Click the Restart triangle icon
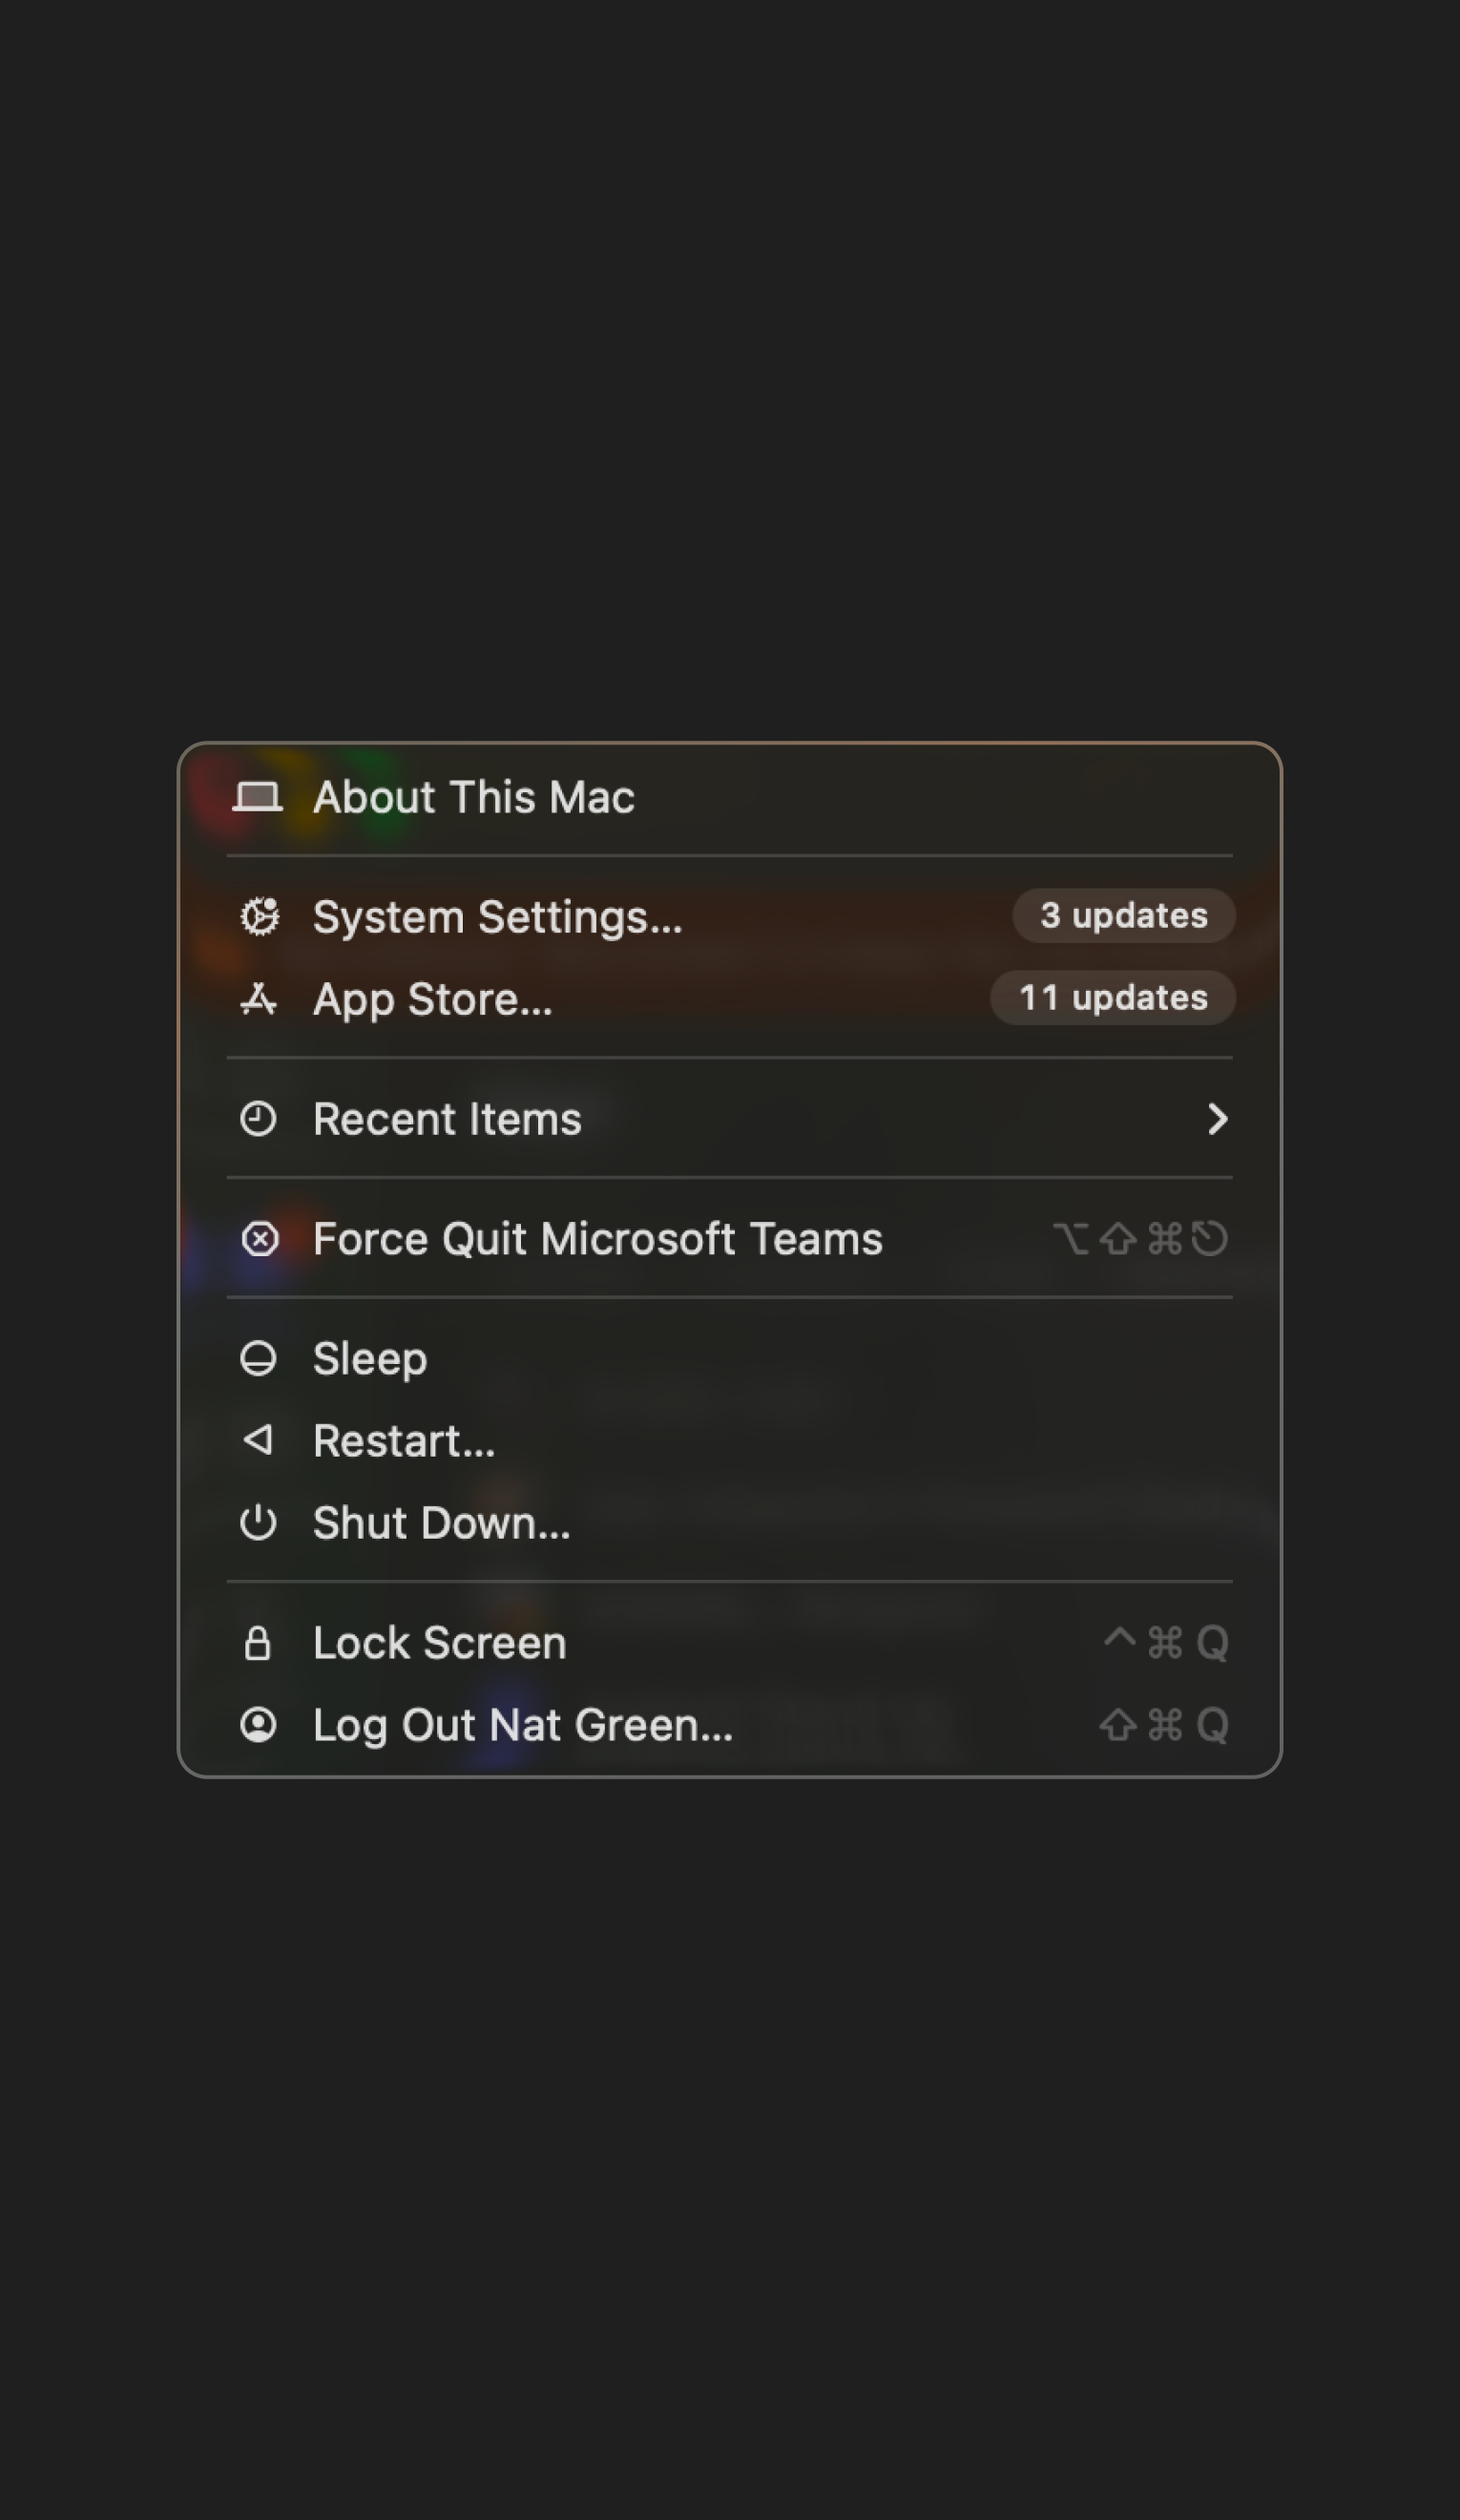Image resolution: width=1460 pixels, height=2520 pixels. click(x=258, y=1440)
